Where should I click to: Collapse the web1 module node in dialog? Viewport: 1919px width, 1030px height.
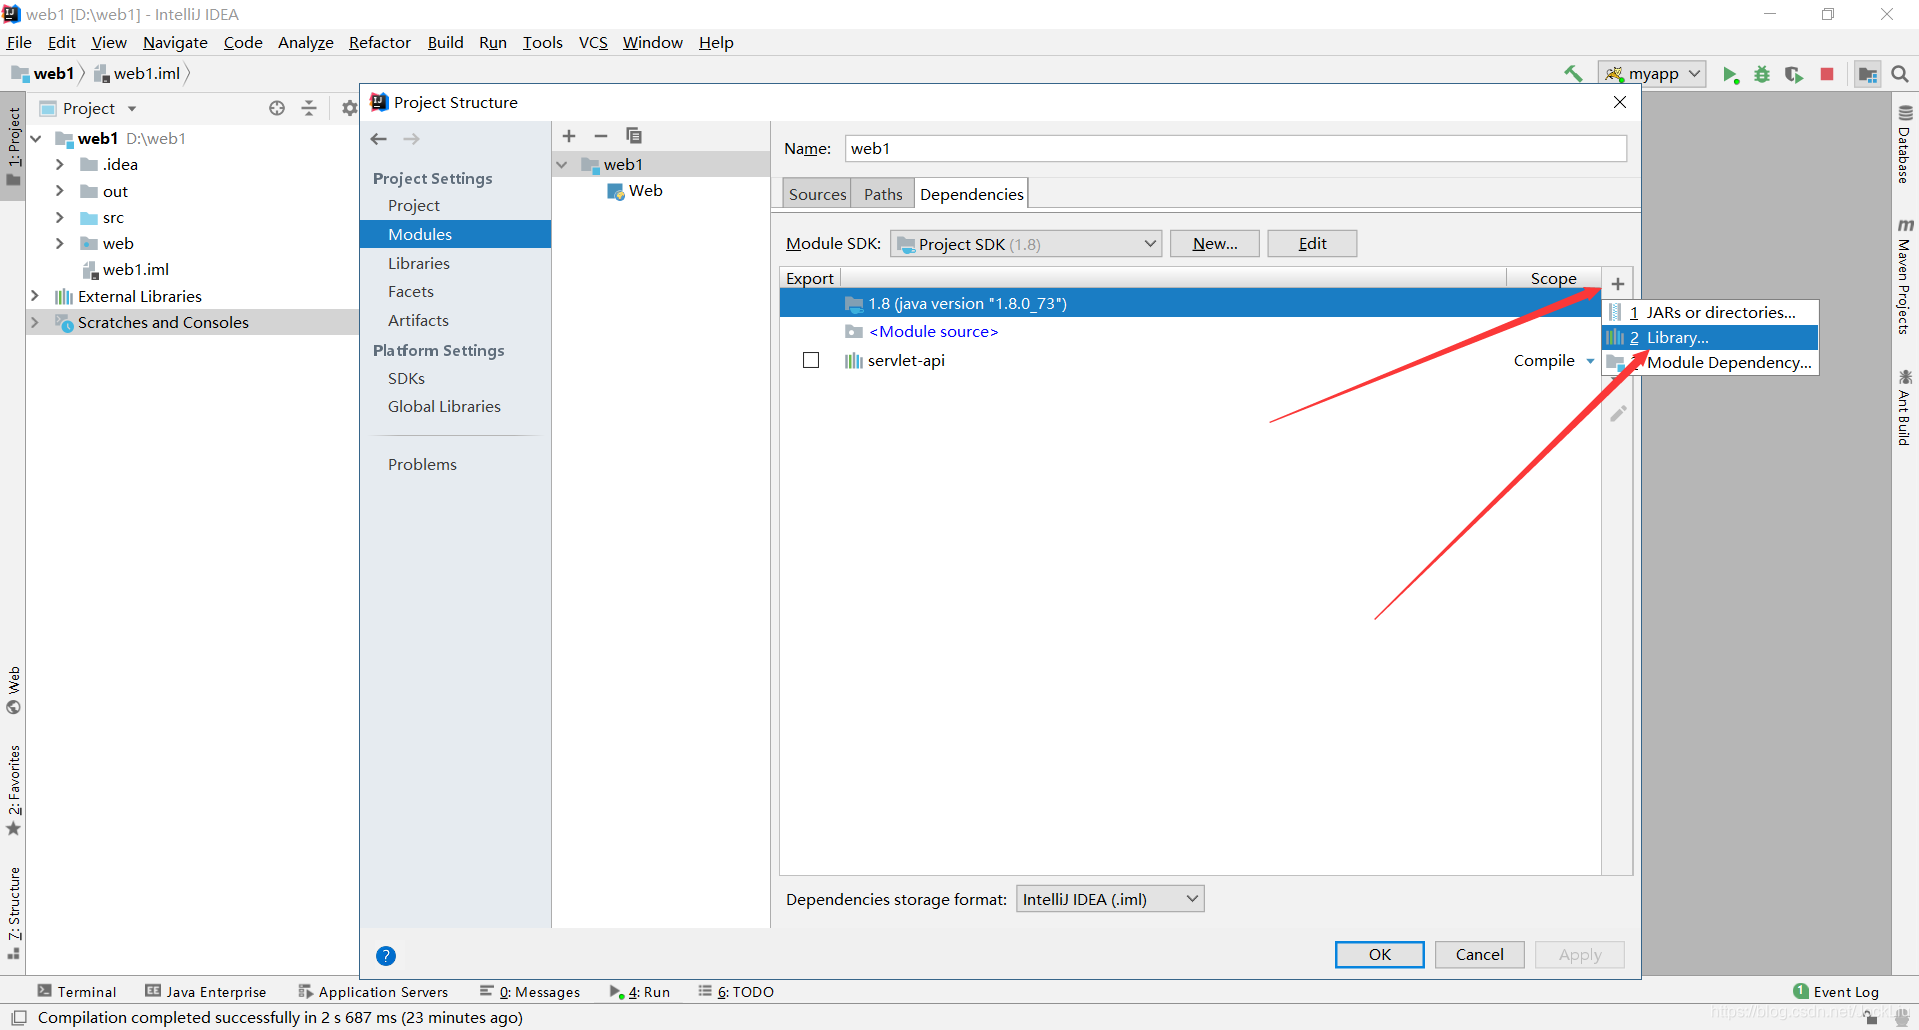[x=562, y=164]
